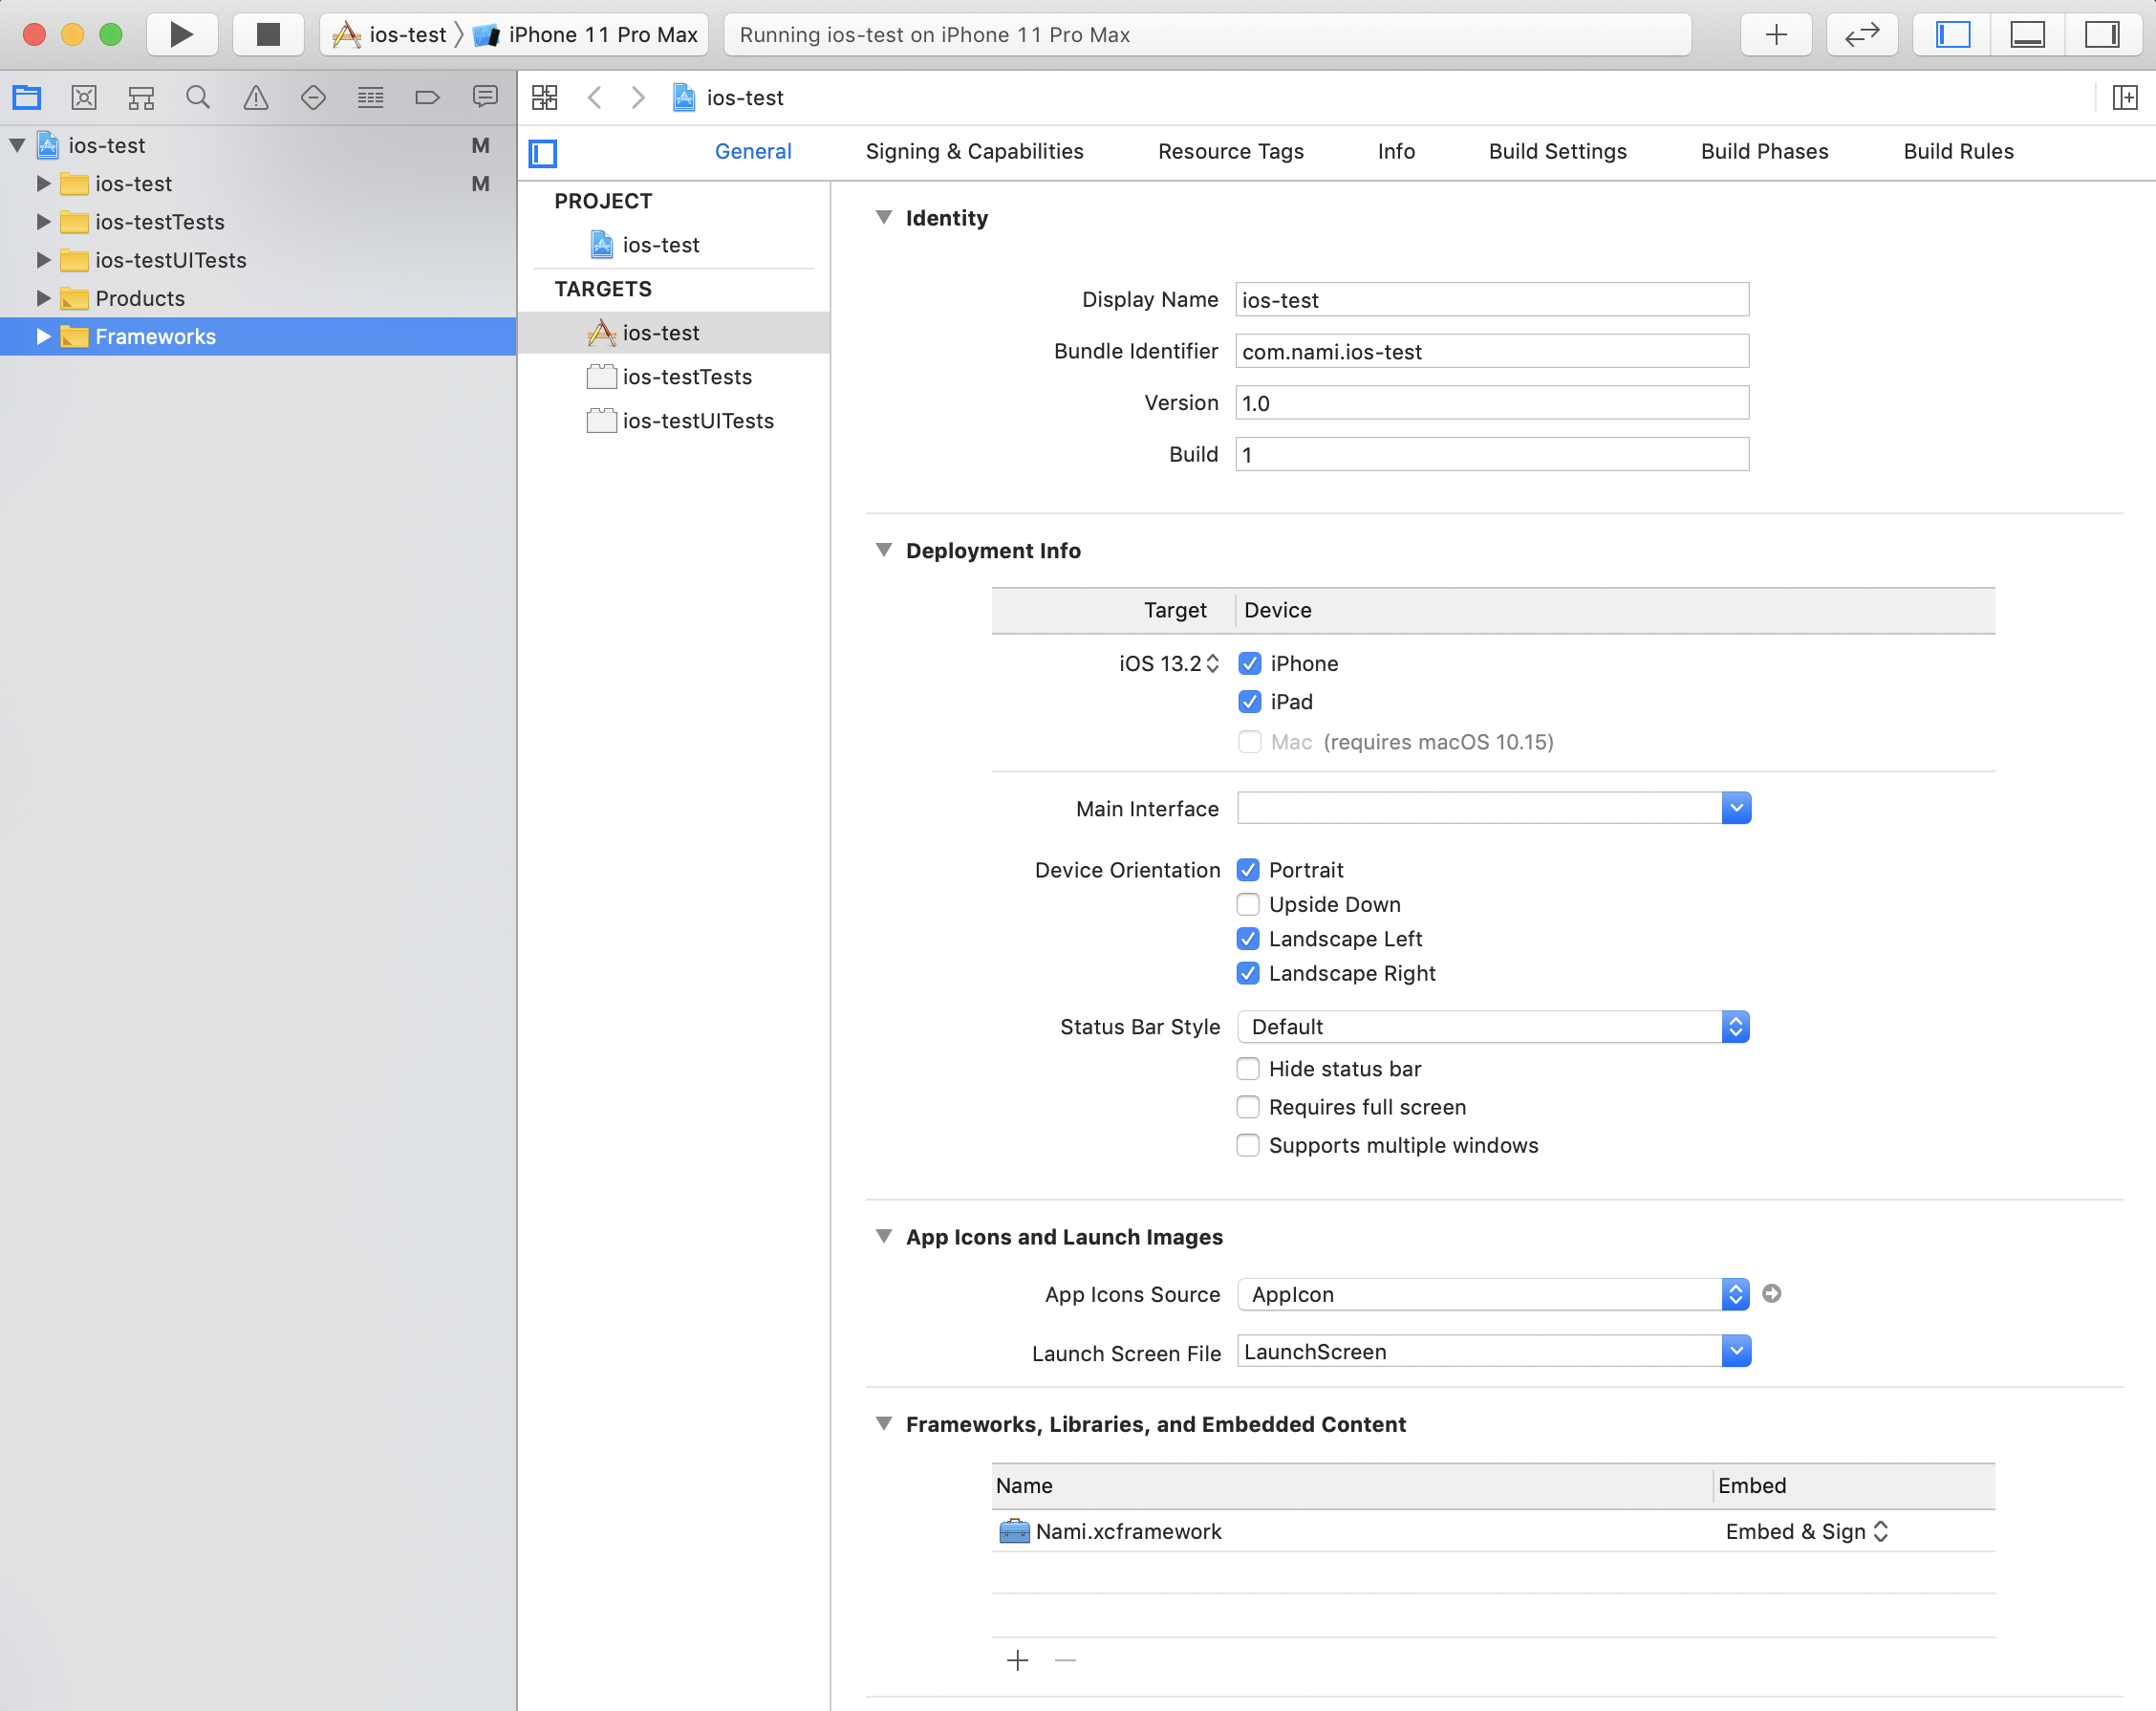Screen dimensions: 2156x1711
Task: Click the related items grid icon
Action: pyautogui.click(x=545, y=97)
